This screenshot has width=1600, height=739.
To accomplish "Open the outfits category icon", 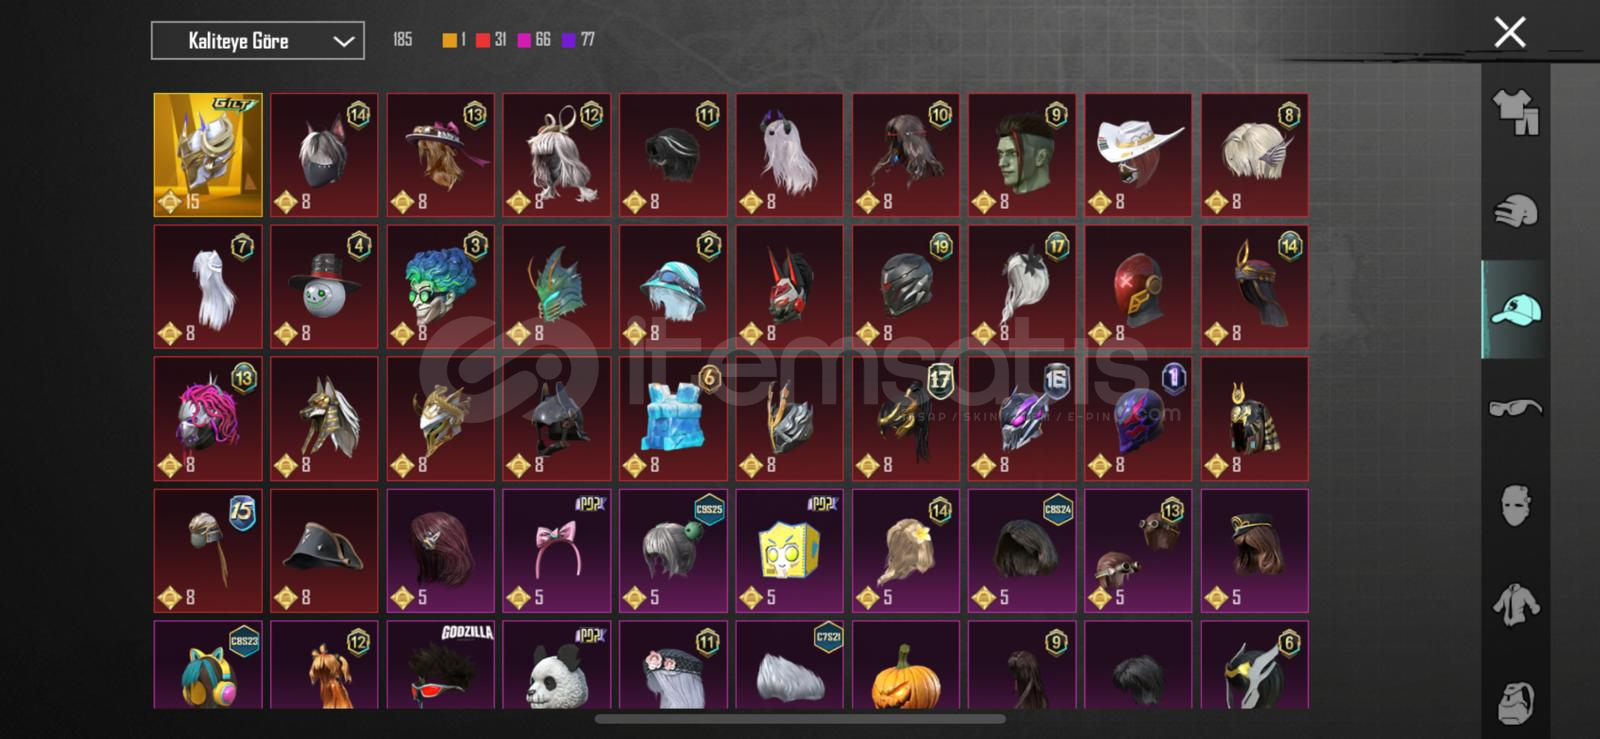I will [x=1515, y=112].
